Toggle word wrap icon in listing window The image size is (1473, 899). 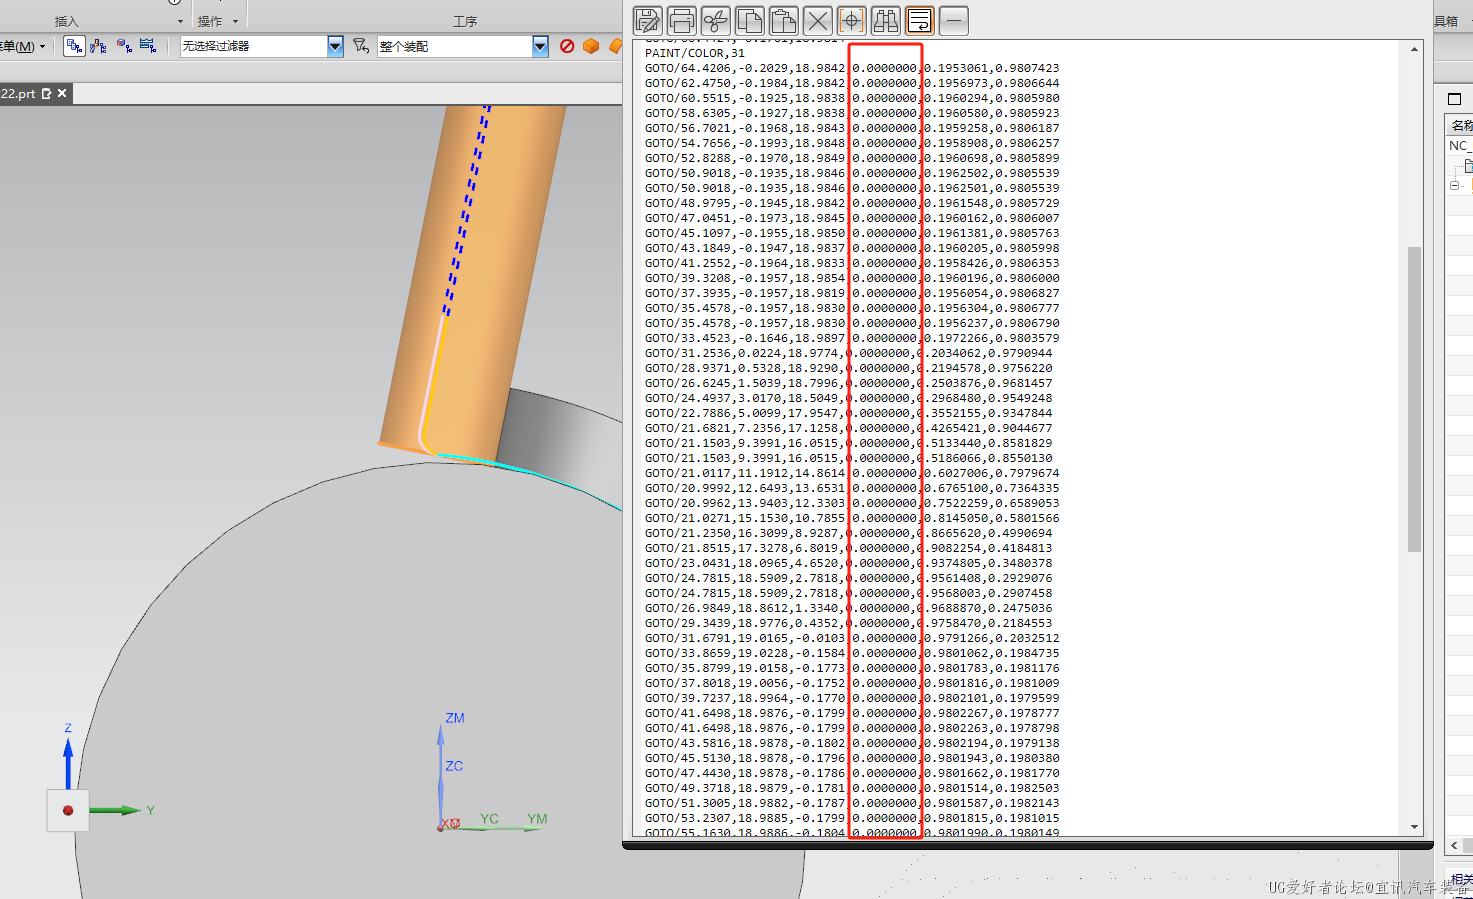(x=920, y=20)
